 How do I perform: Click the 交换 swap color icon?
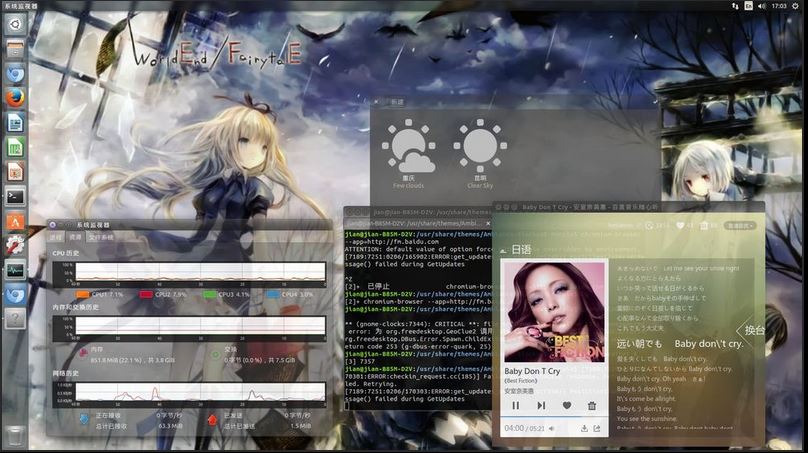[216, 354]
